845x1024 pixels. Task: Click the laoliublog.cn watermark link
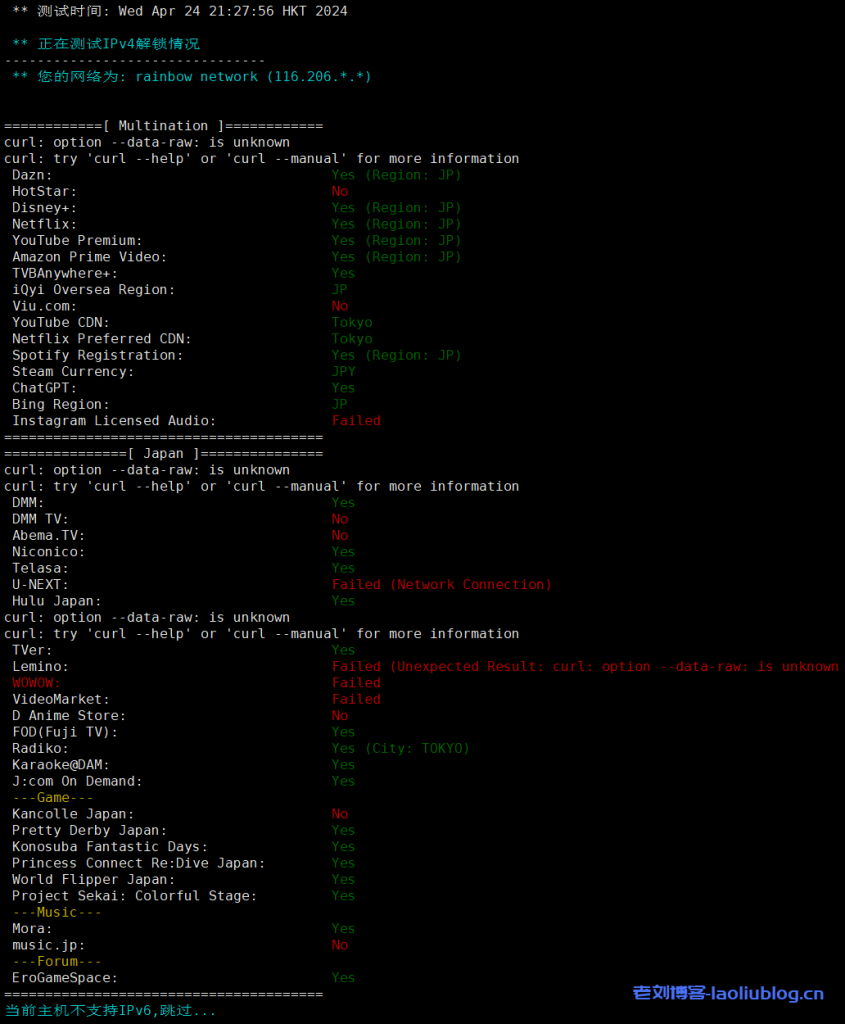728,993
